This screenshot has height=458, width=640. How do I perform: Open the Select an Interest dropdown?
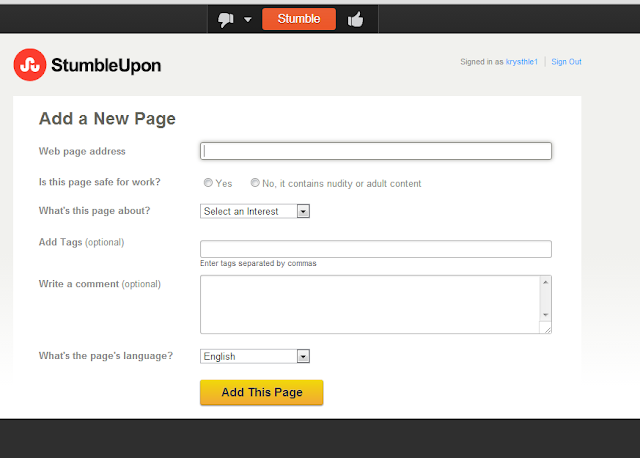coord(255,211)
